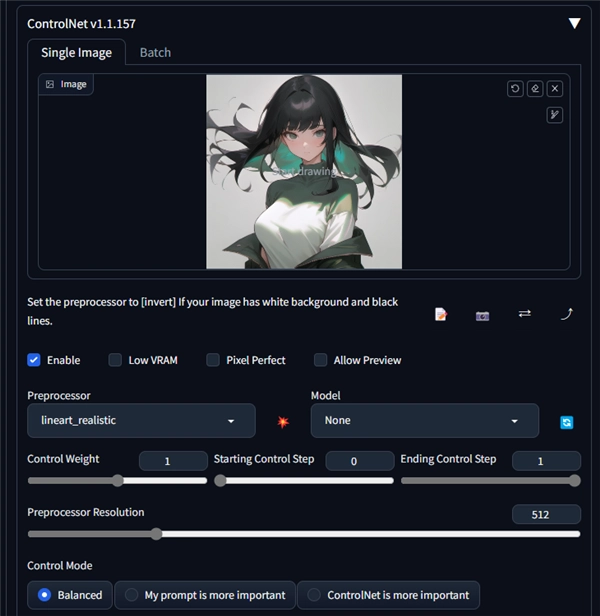Click the Control Mode label
The width and height of the screenshot is (600, 616).
(60, 566)
